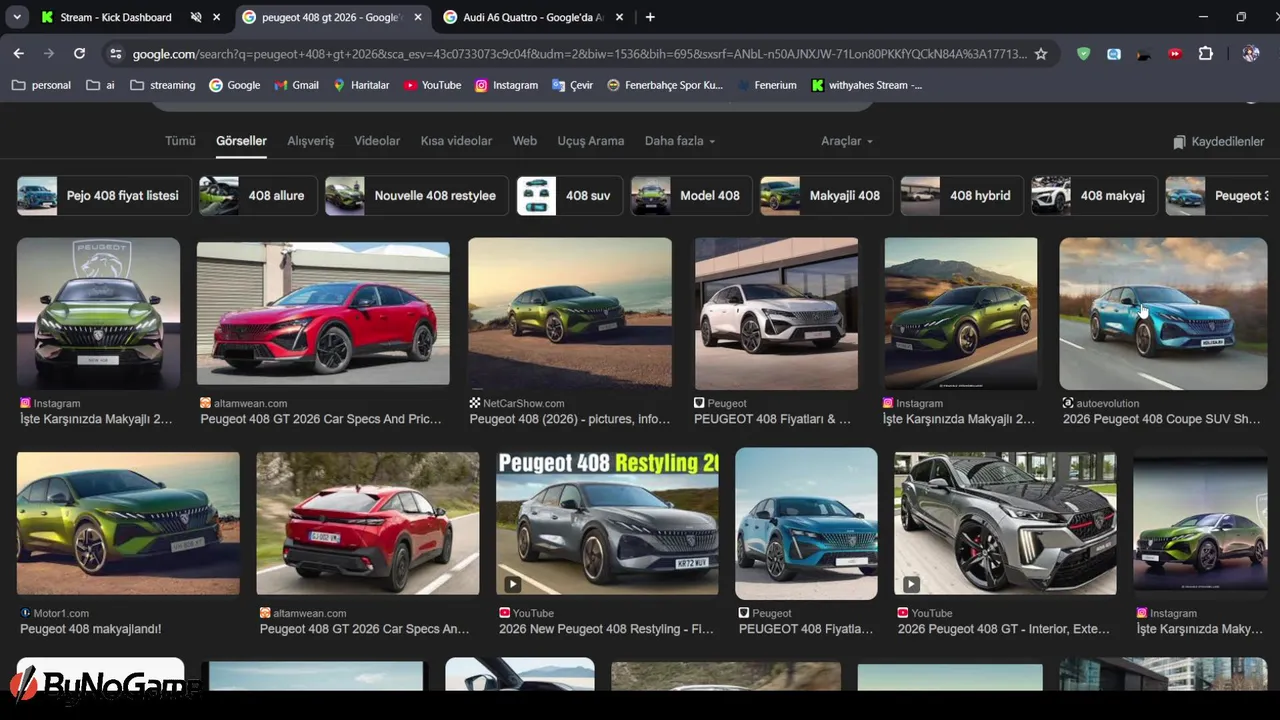The image size is (1280, 720).
Task: Bookmark this page with the star icon
Action: [x=1041, y=54]
